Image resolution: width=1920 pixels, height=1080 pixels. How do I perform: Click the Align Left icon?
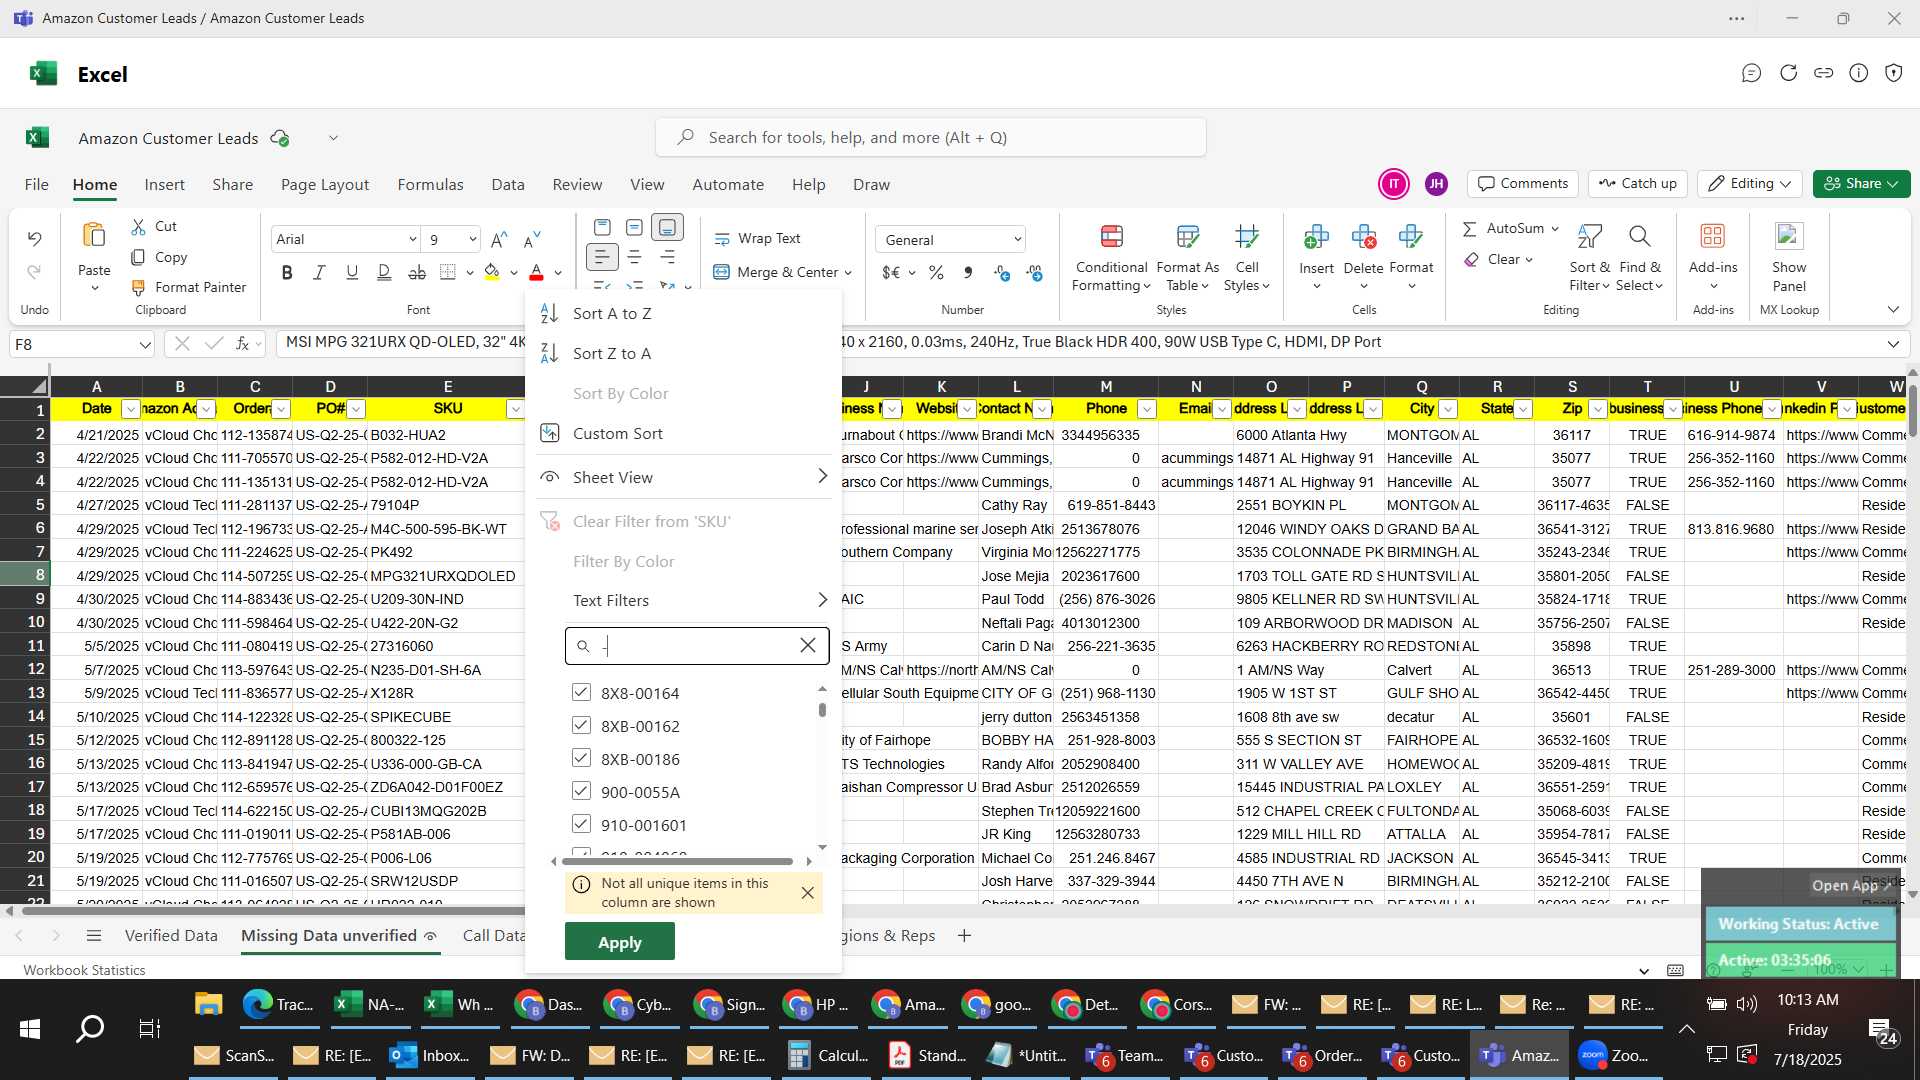(601, 258)
